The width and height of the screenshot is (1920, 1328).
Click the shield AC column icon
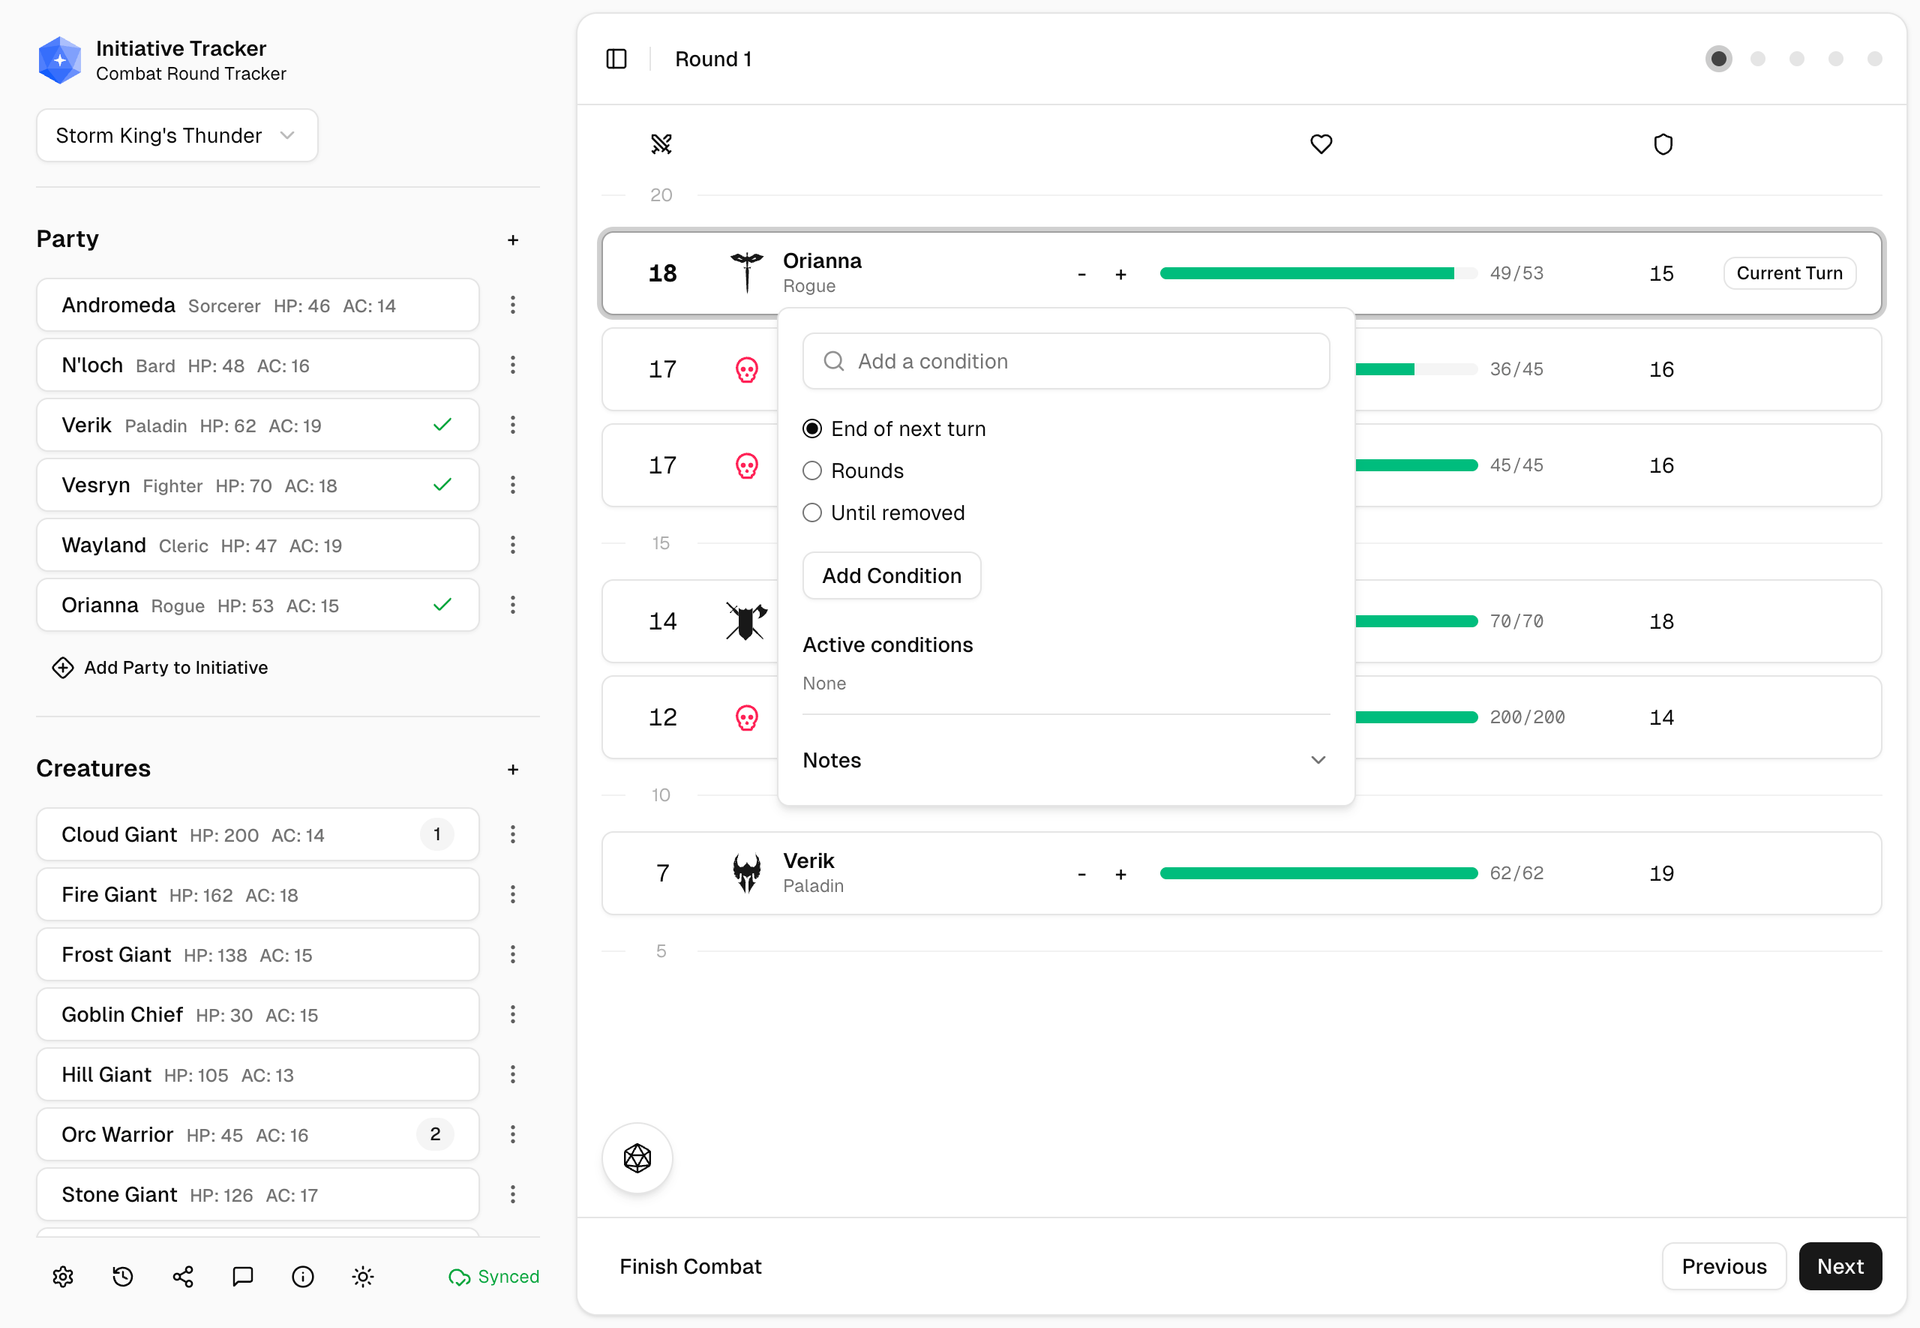tap(1663, 144)
